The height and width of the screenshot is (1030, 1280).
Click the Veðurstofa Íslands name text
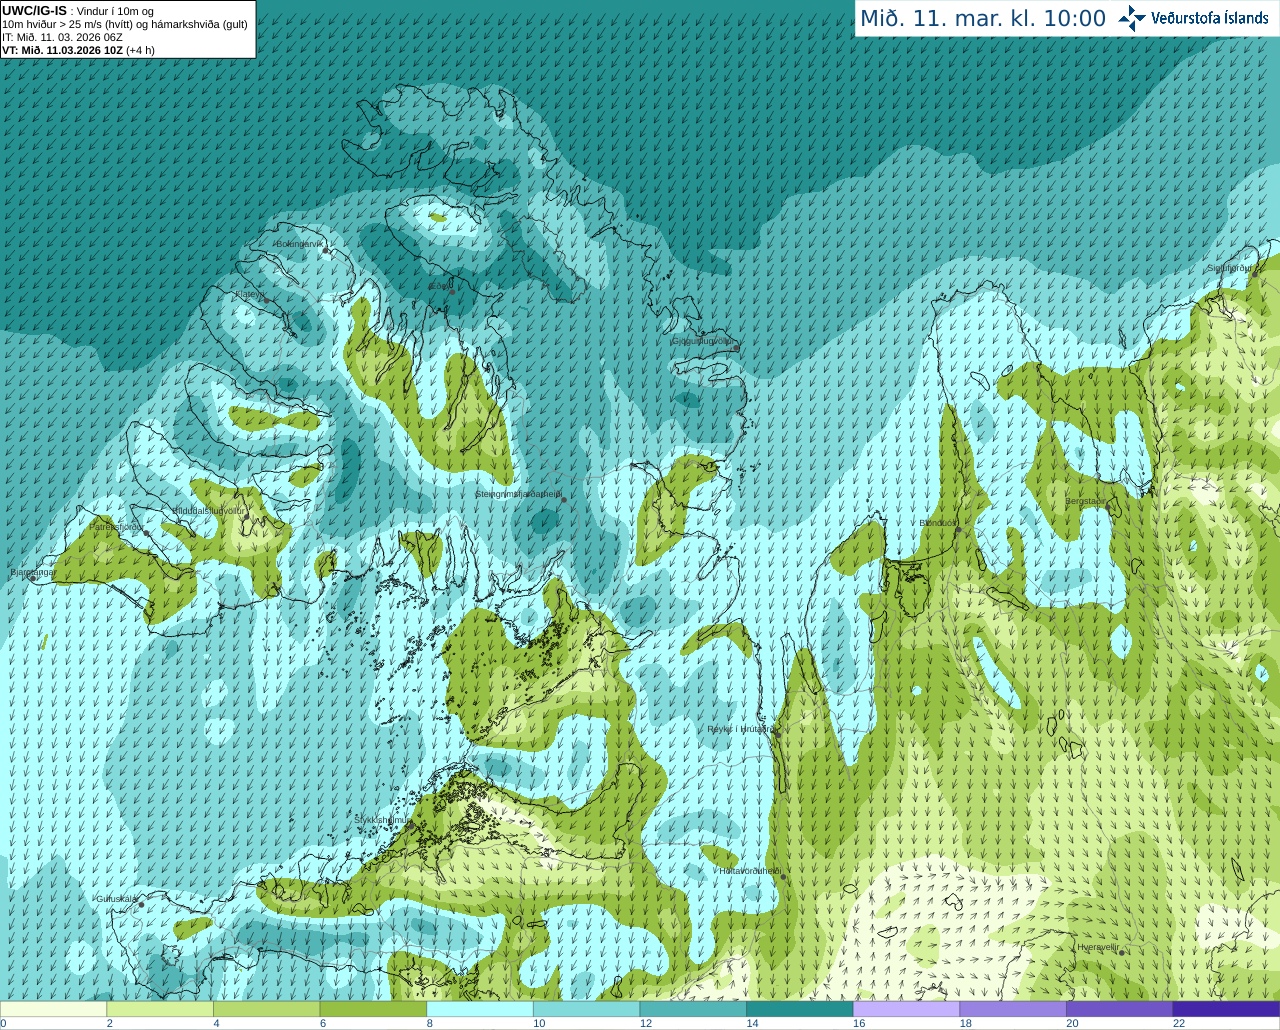(1209, 18)
